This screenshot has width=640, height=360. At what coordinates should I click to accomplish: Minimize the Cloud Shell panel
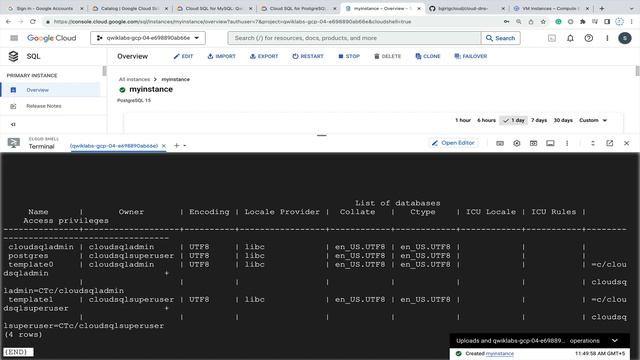click(593, 143)
